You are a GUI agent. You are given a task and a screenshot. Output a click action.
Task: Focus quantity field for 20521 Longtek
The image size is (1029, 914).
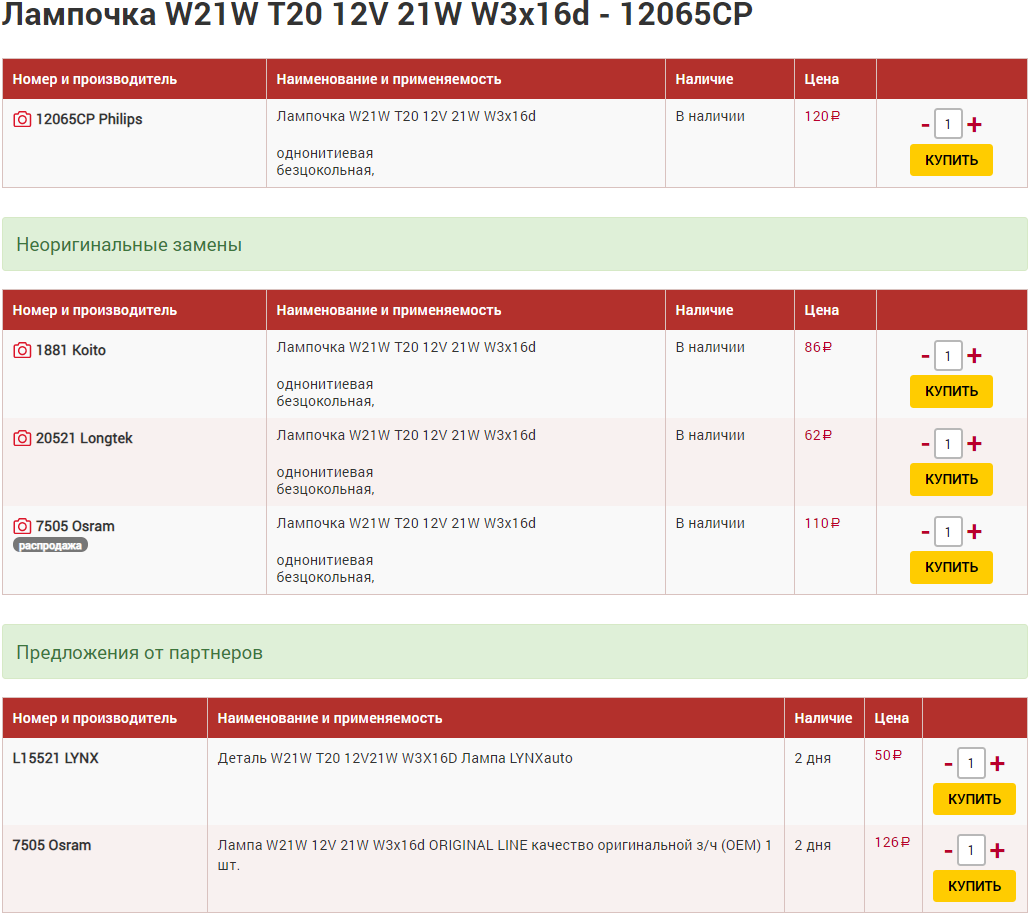coord(948,444)
